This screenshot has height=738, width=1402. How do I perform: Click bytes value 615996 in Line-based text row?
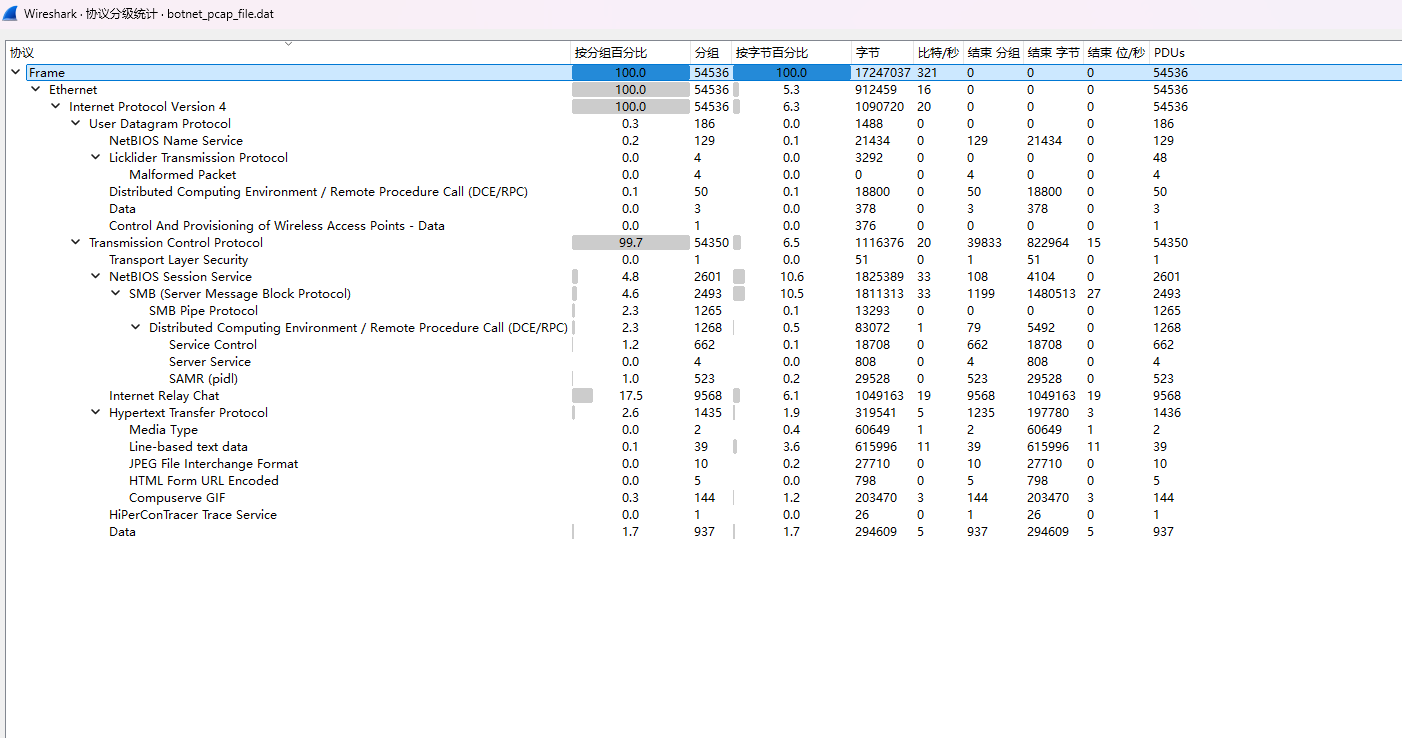tap(876, 447)
